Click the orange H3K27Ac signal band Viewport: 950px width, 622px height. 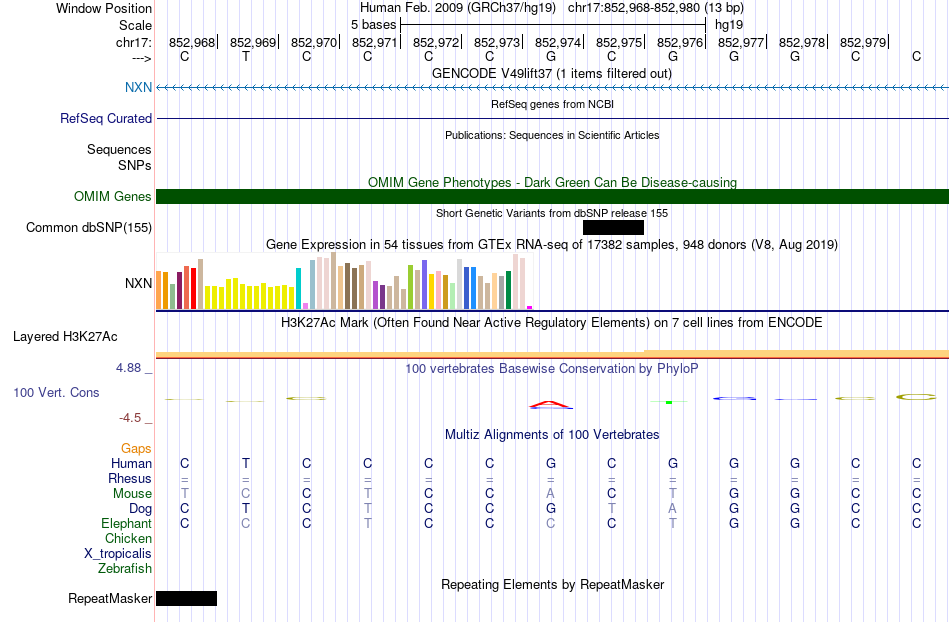pos(552,354)
